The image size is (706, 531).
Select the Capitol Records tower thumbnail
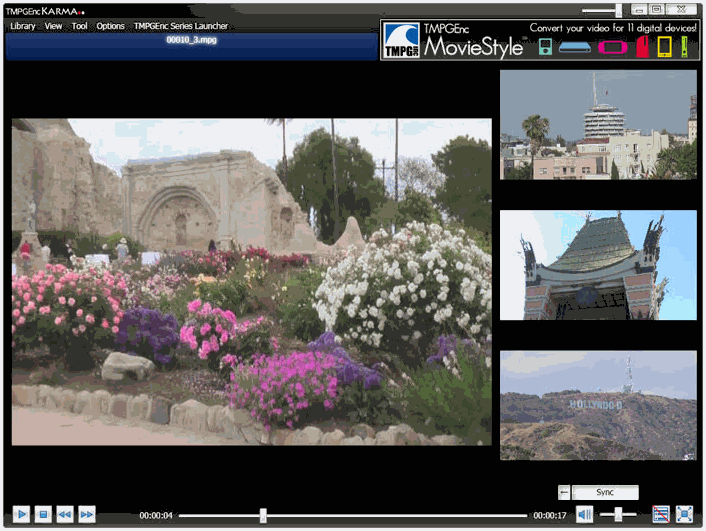point(598,125)
